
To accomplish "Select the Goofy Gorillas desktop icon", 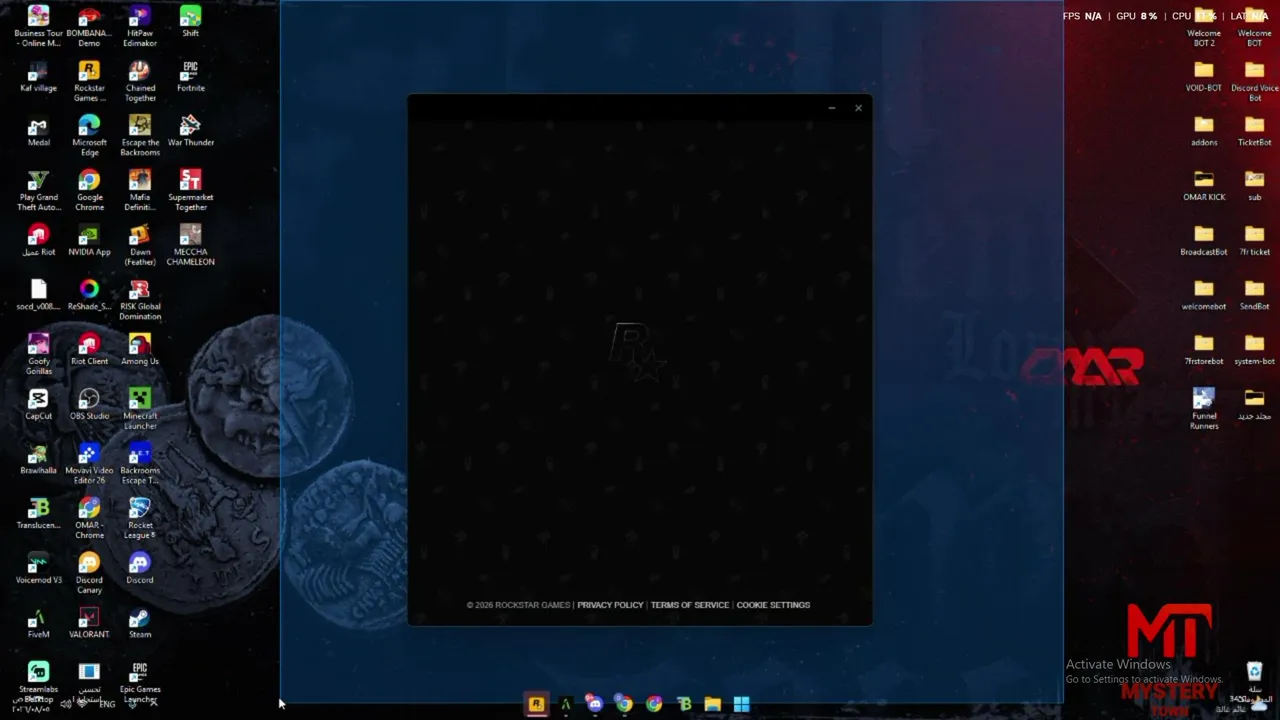I will coord(38,354).
